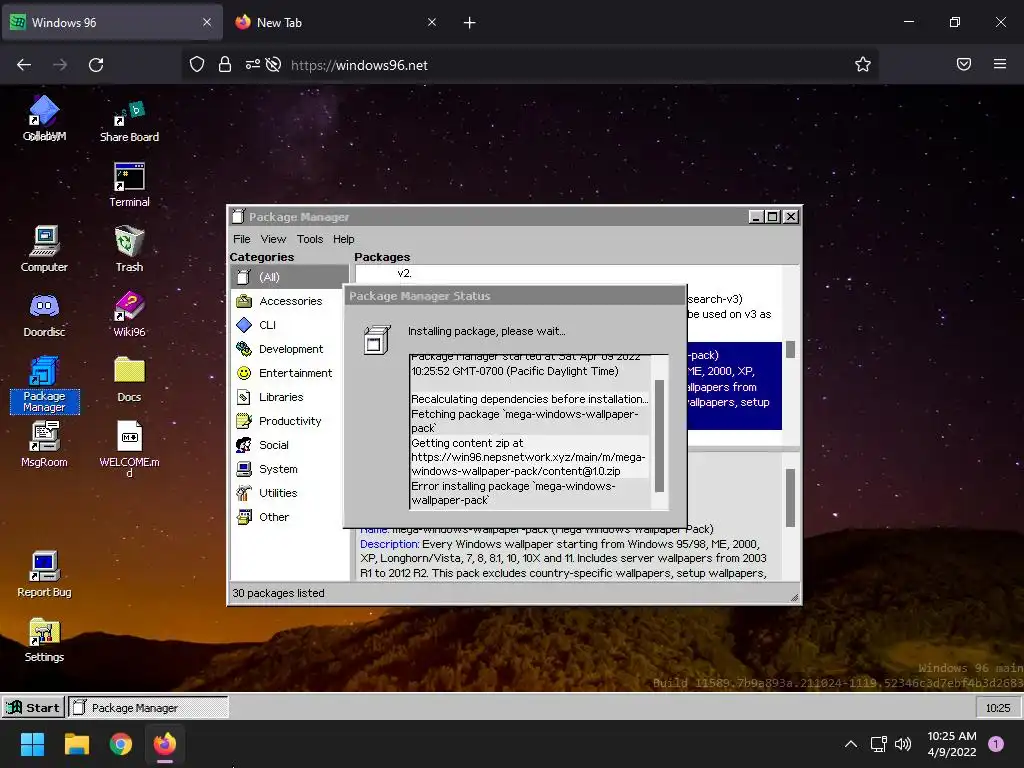The width and height of the screenshot is (1024, 768).
Task: Open the tracking protection shield
Action: pos(197,65)
